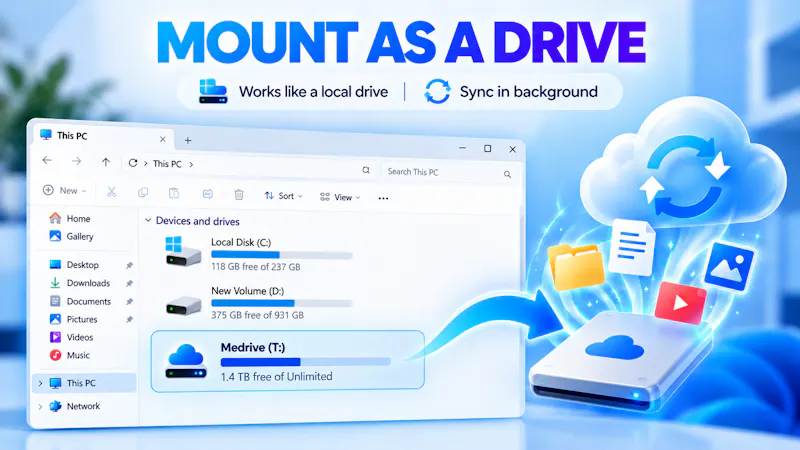Screen dimensions: 800x450
Task: Click the '118 GB free of 237 GB' text
Action: 256,267
